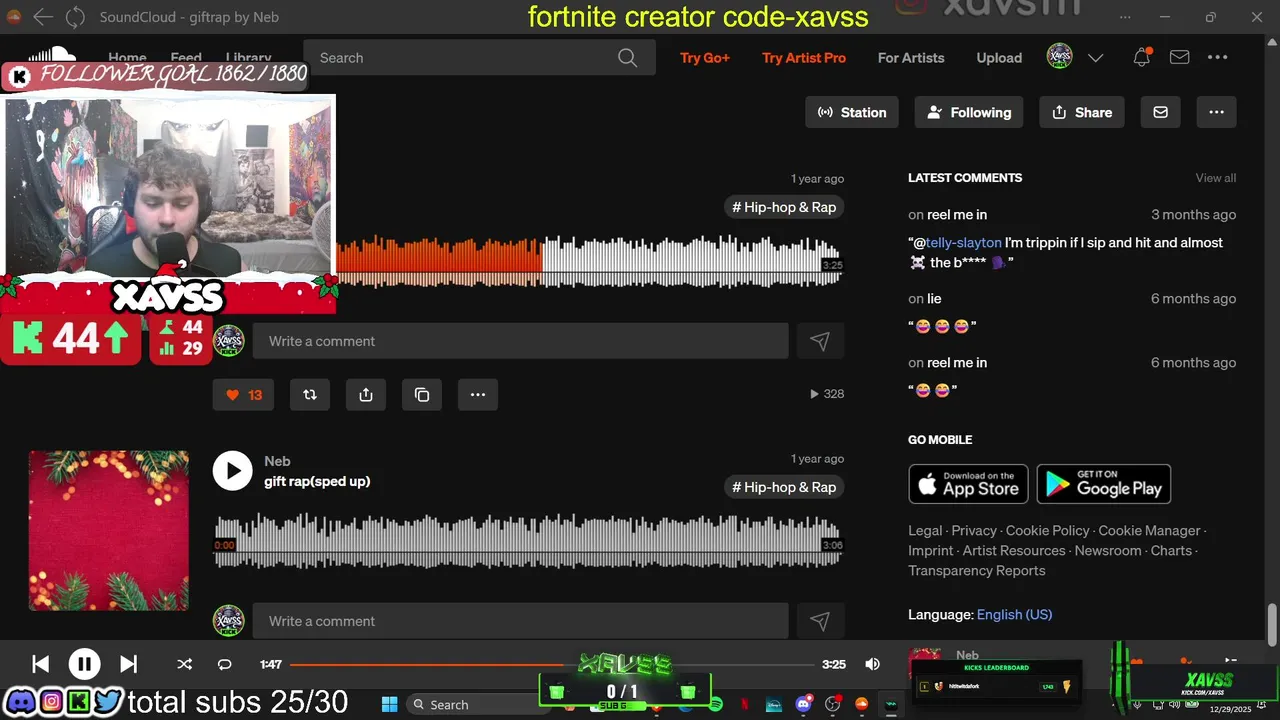The image size is (1280, 720).
Task: Open Try Artist Pro
Action: (x=804, y=58)
